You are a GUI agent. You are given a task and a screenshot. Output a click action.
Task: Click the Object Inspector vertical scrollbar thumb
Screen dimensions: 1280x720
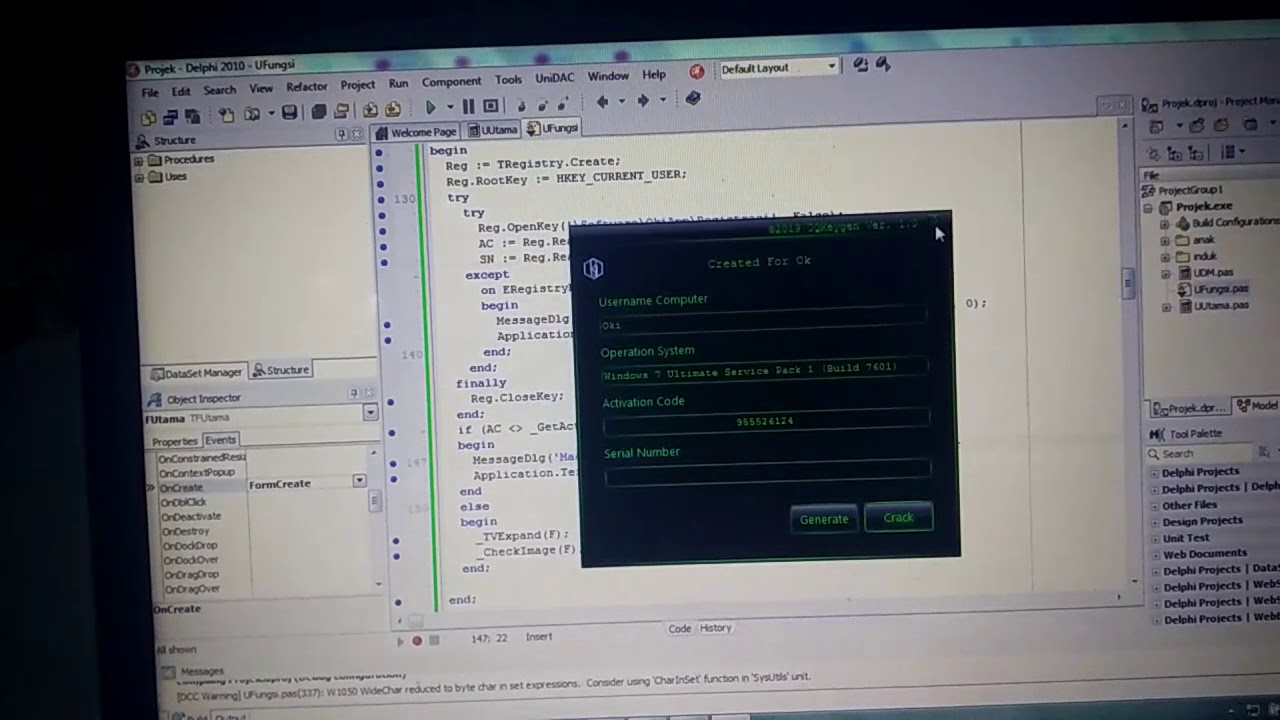(375, 501)
